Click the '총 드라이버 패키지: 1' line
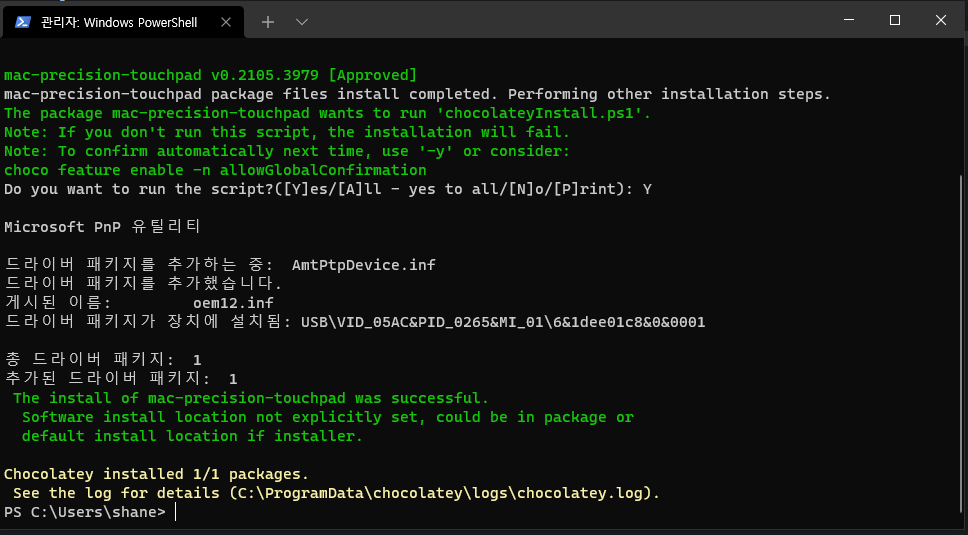 click(102, 360)
